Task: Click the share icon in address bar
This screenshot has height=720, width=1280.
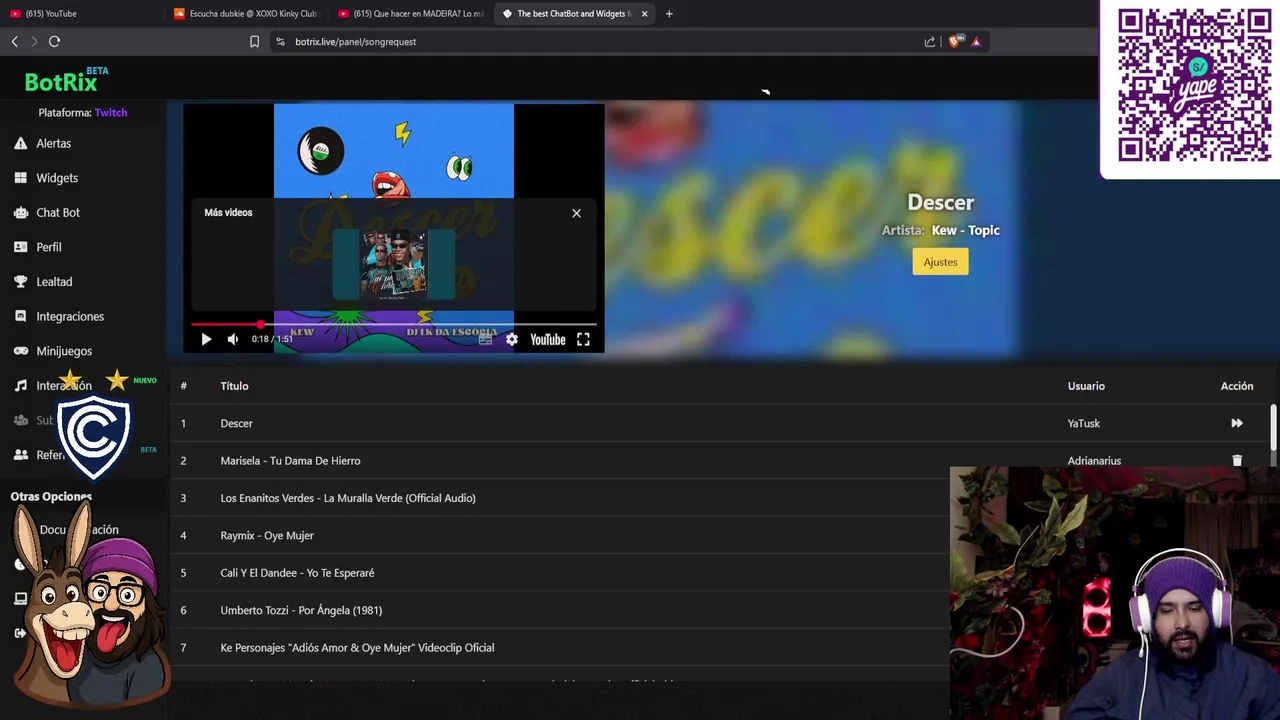Action: click(930, 41)
